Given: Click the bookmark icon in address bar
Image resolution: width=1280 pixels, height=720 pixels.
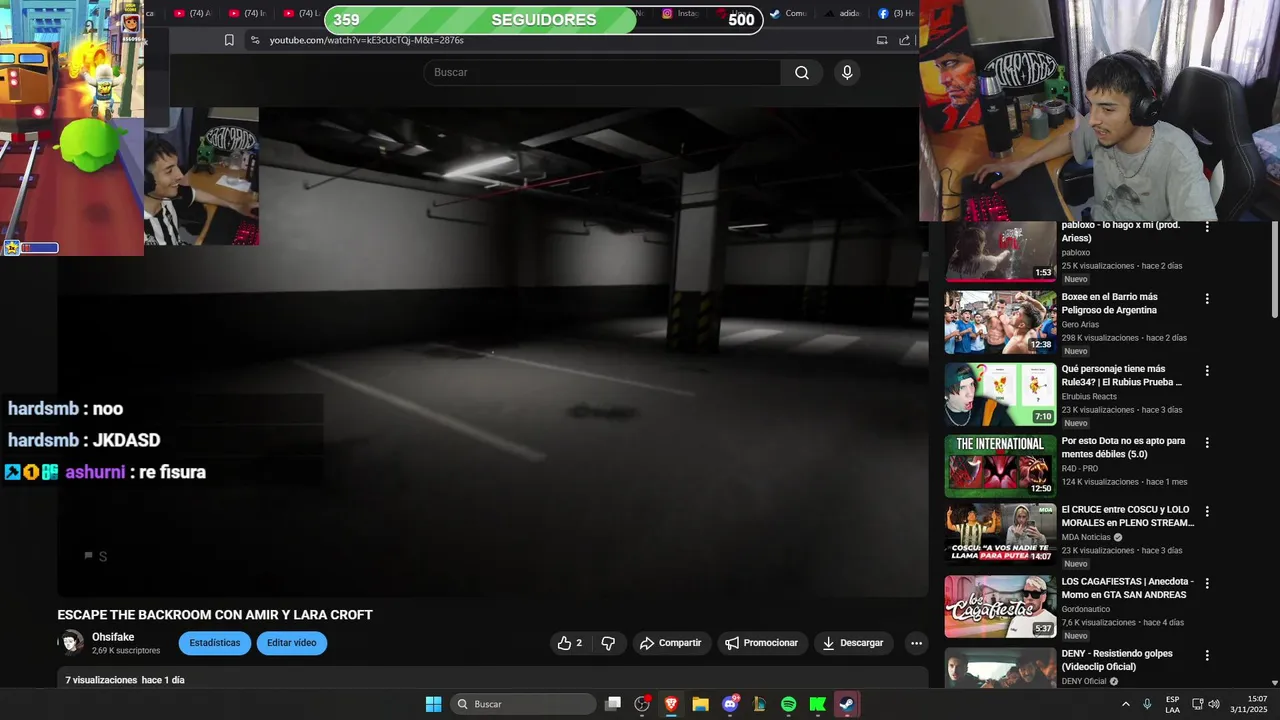Looking at the screenshot, I should pyautogui.click(x=229, y=40).
